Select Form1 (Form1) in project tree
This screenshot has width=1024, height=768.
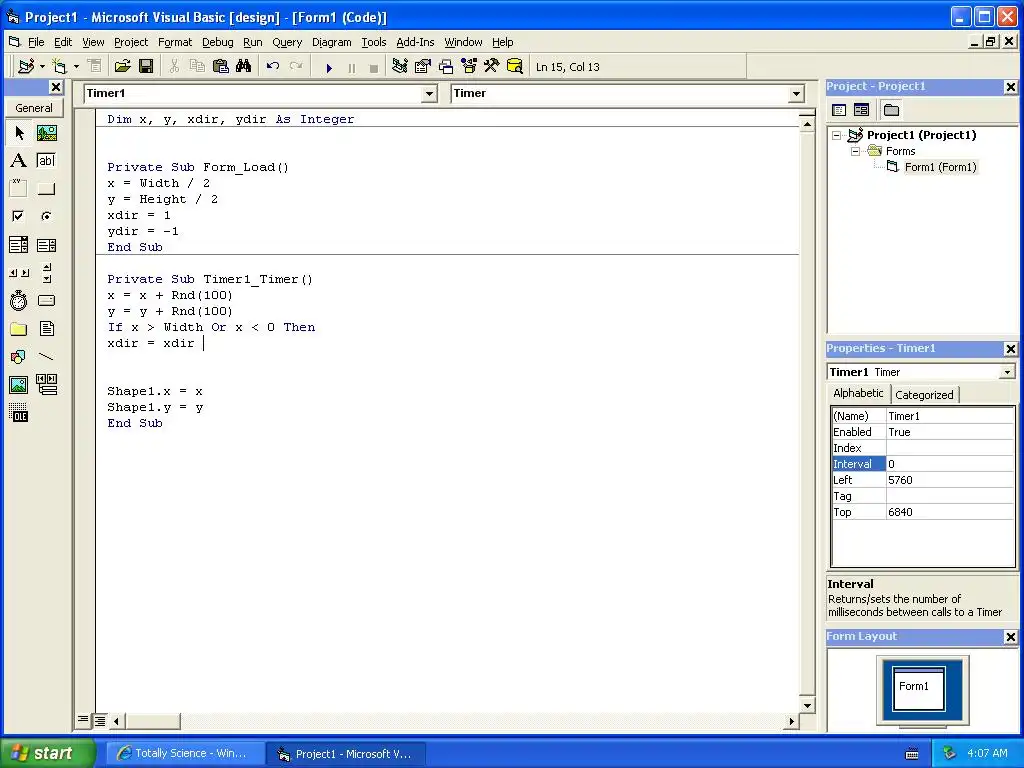coord(940,167)
